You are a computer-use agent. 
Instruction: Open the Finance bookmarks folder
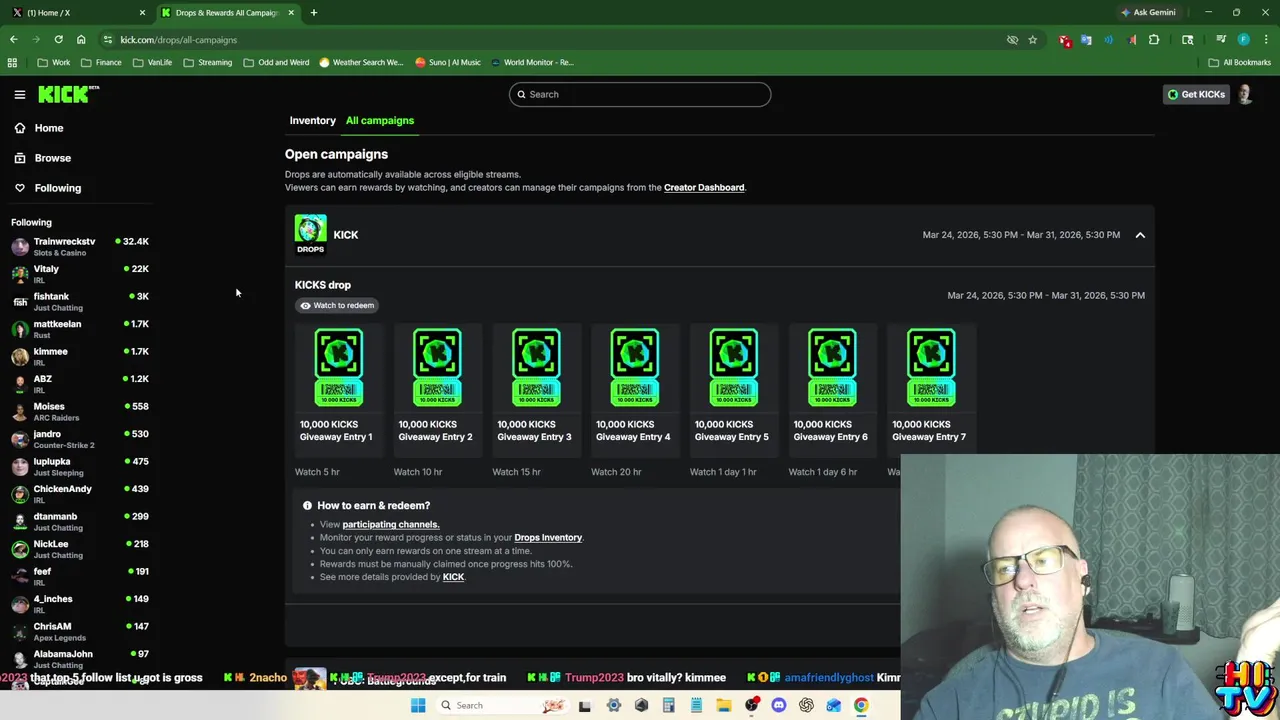[x=101, y=62]
